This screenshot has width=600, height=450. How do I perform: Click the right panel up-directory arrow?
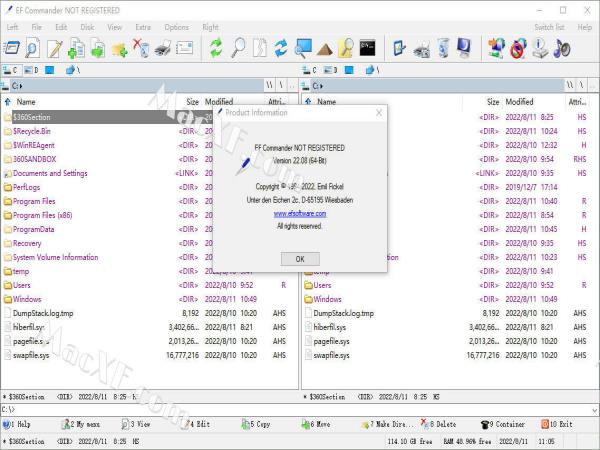click(x=308, y=102)
